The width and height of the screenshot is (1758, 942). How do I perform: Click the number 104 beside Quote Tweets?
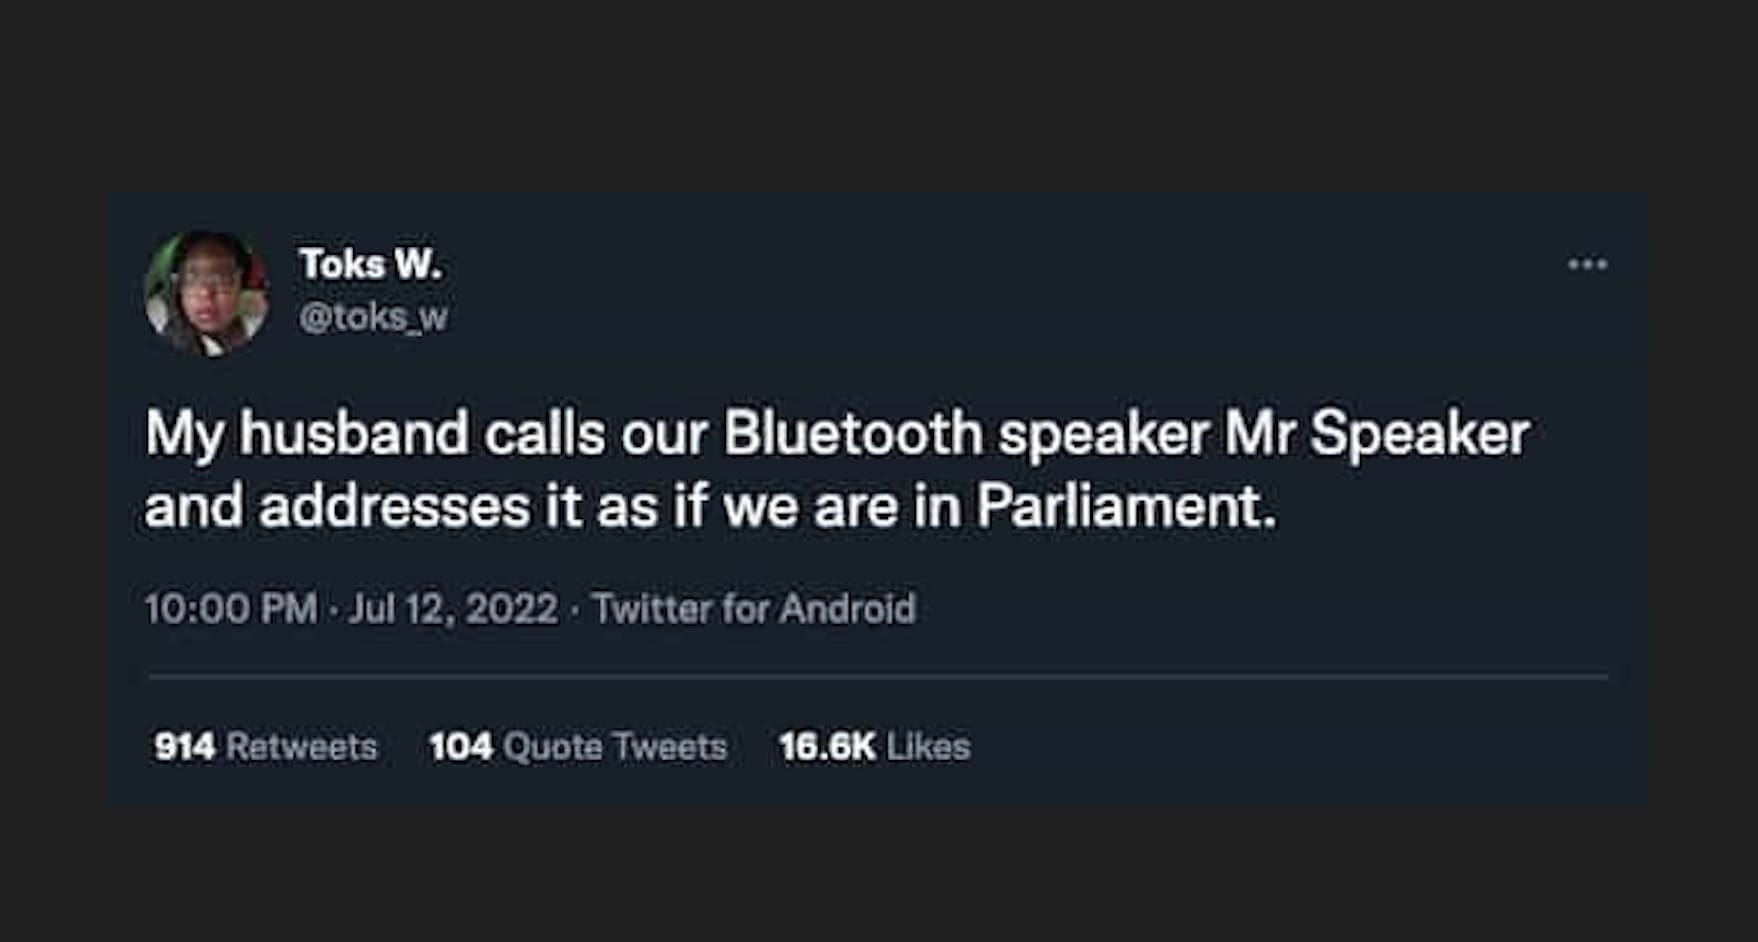point(461,747)
